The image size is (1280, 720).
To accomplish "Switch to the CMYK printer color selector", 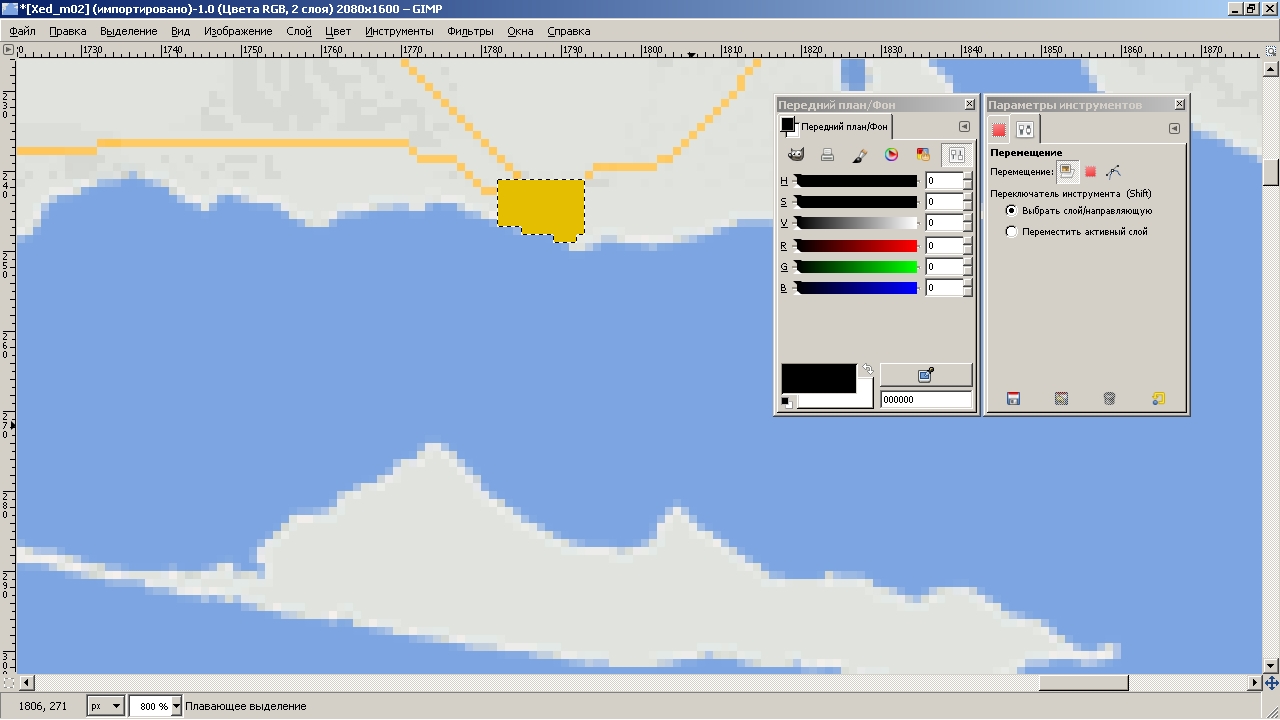I will tap(828, 155).
